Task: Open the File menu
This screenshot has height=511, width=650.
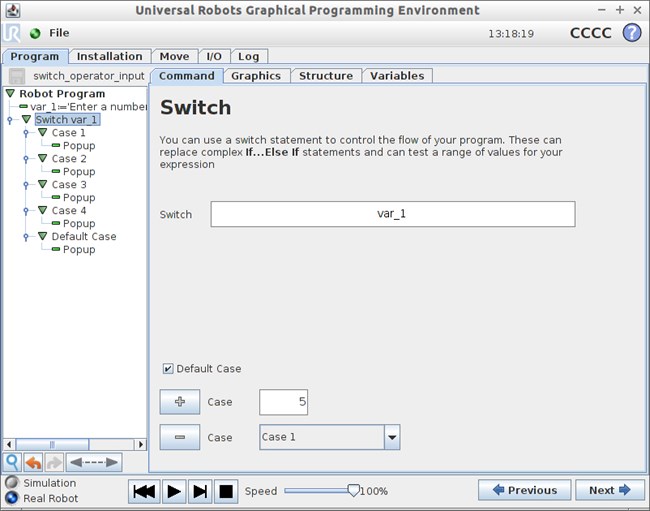Action: coord(59,33)
